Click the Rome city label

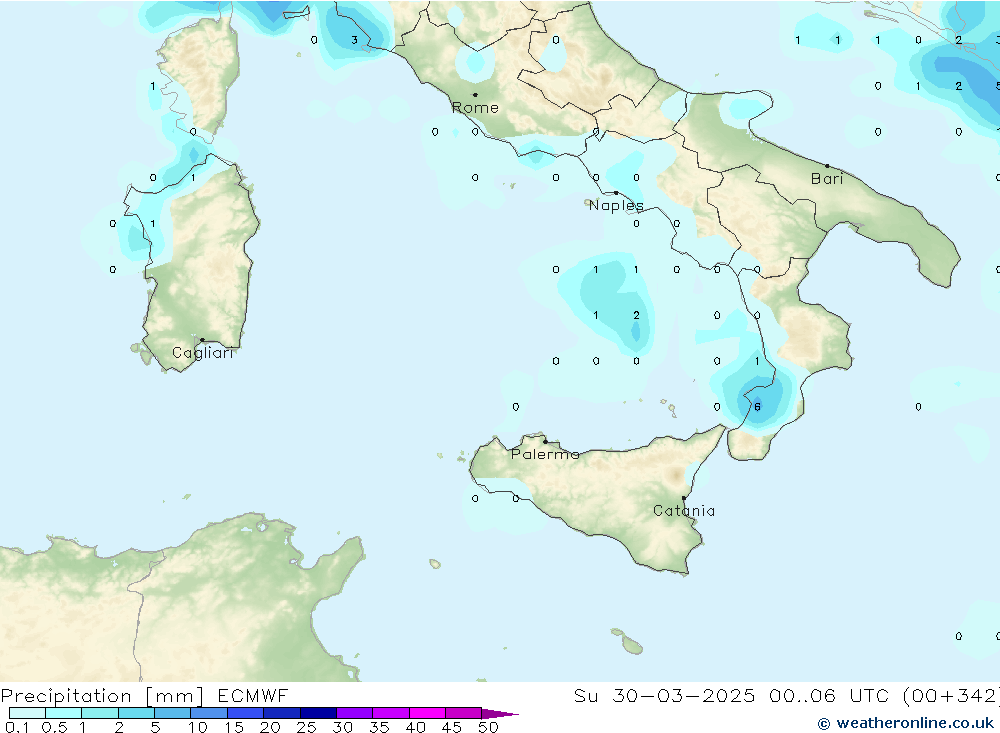[x=475, y=108]
